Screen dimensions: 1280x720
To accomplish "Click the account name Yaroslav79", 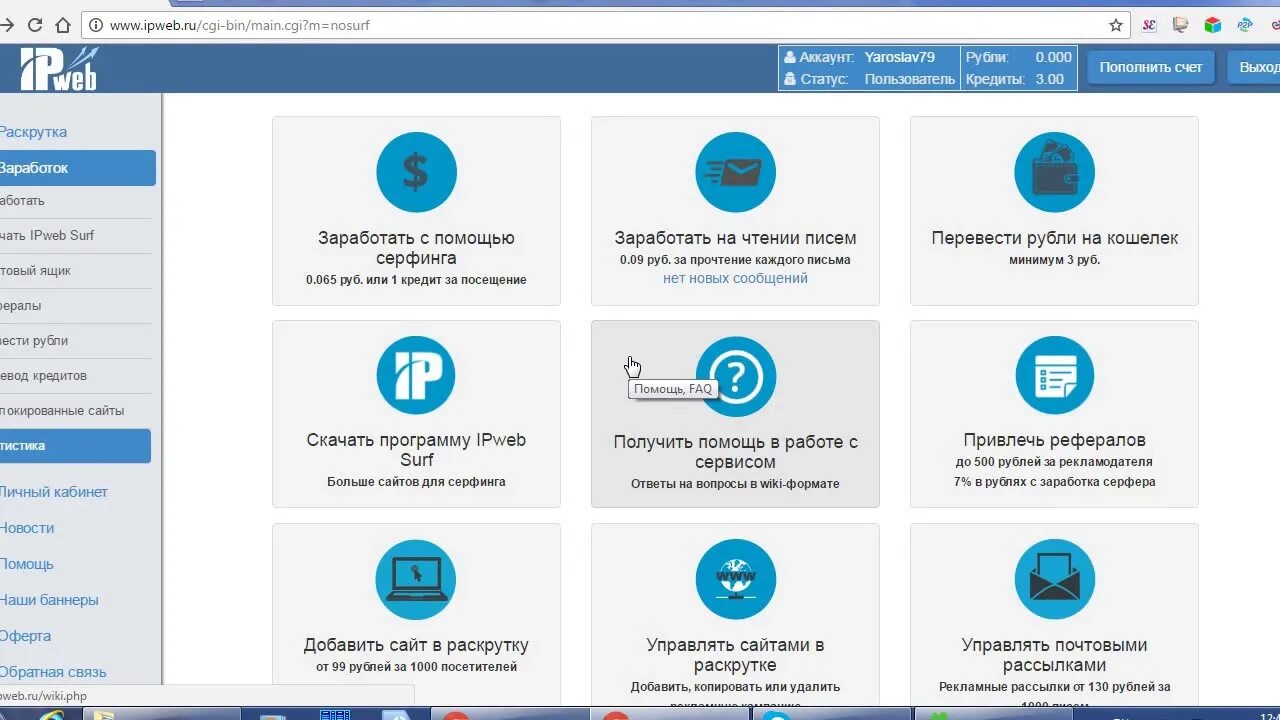I will click(899, 57).
